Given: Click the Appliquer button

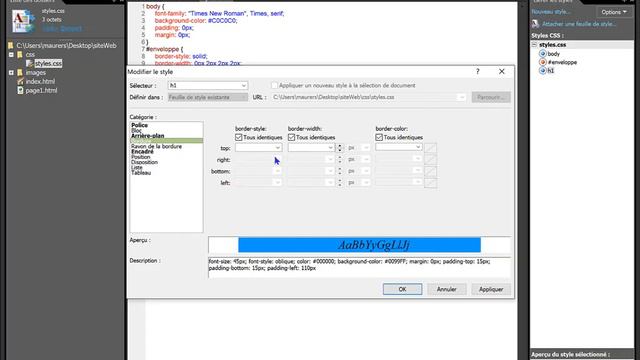Looking at the screenshot, I should [491, 289].
